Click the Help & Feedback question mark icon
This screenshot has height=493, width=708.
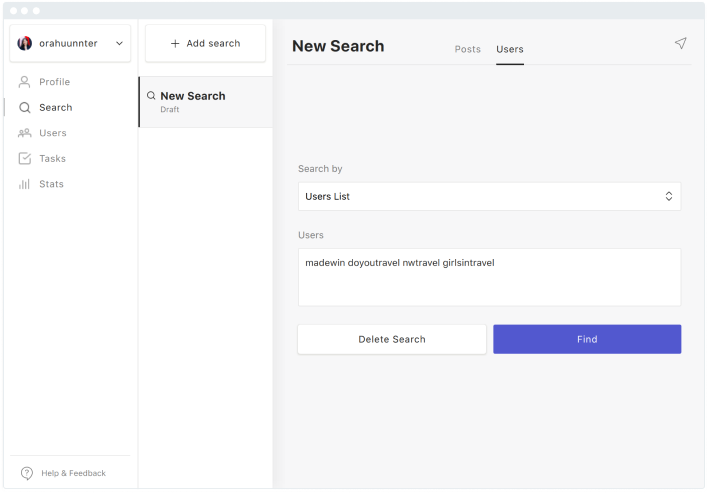click(27, 473)
